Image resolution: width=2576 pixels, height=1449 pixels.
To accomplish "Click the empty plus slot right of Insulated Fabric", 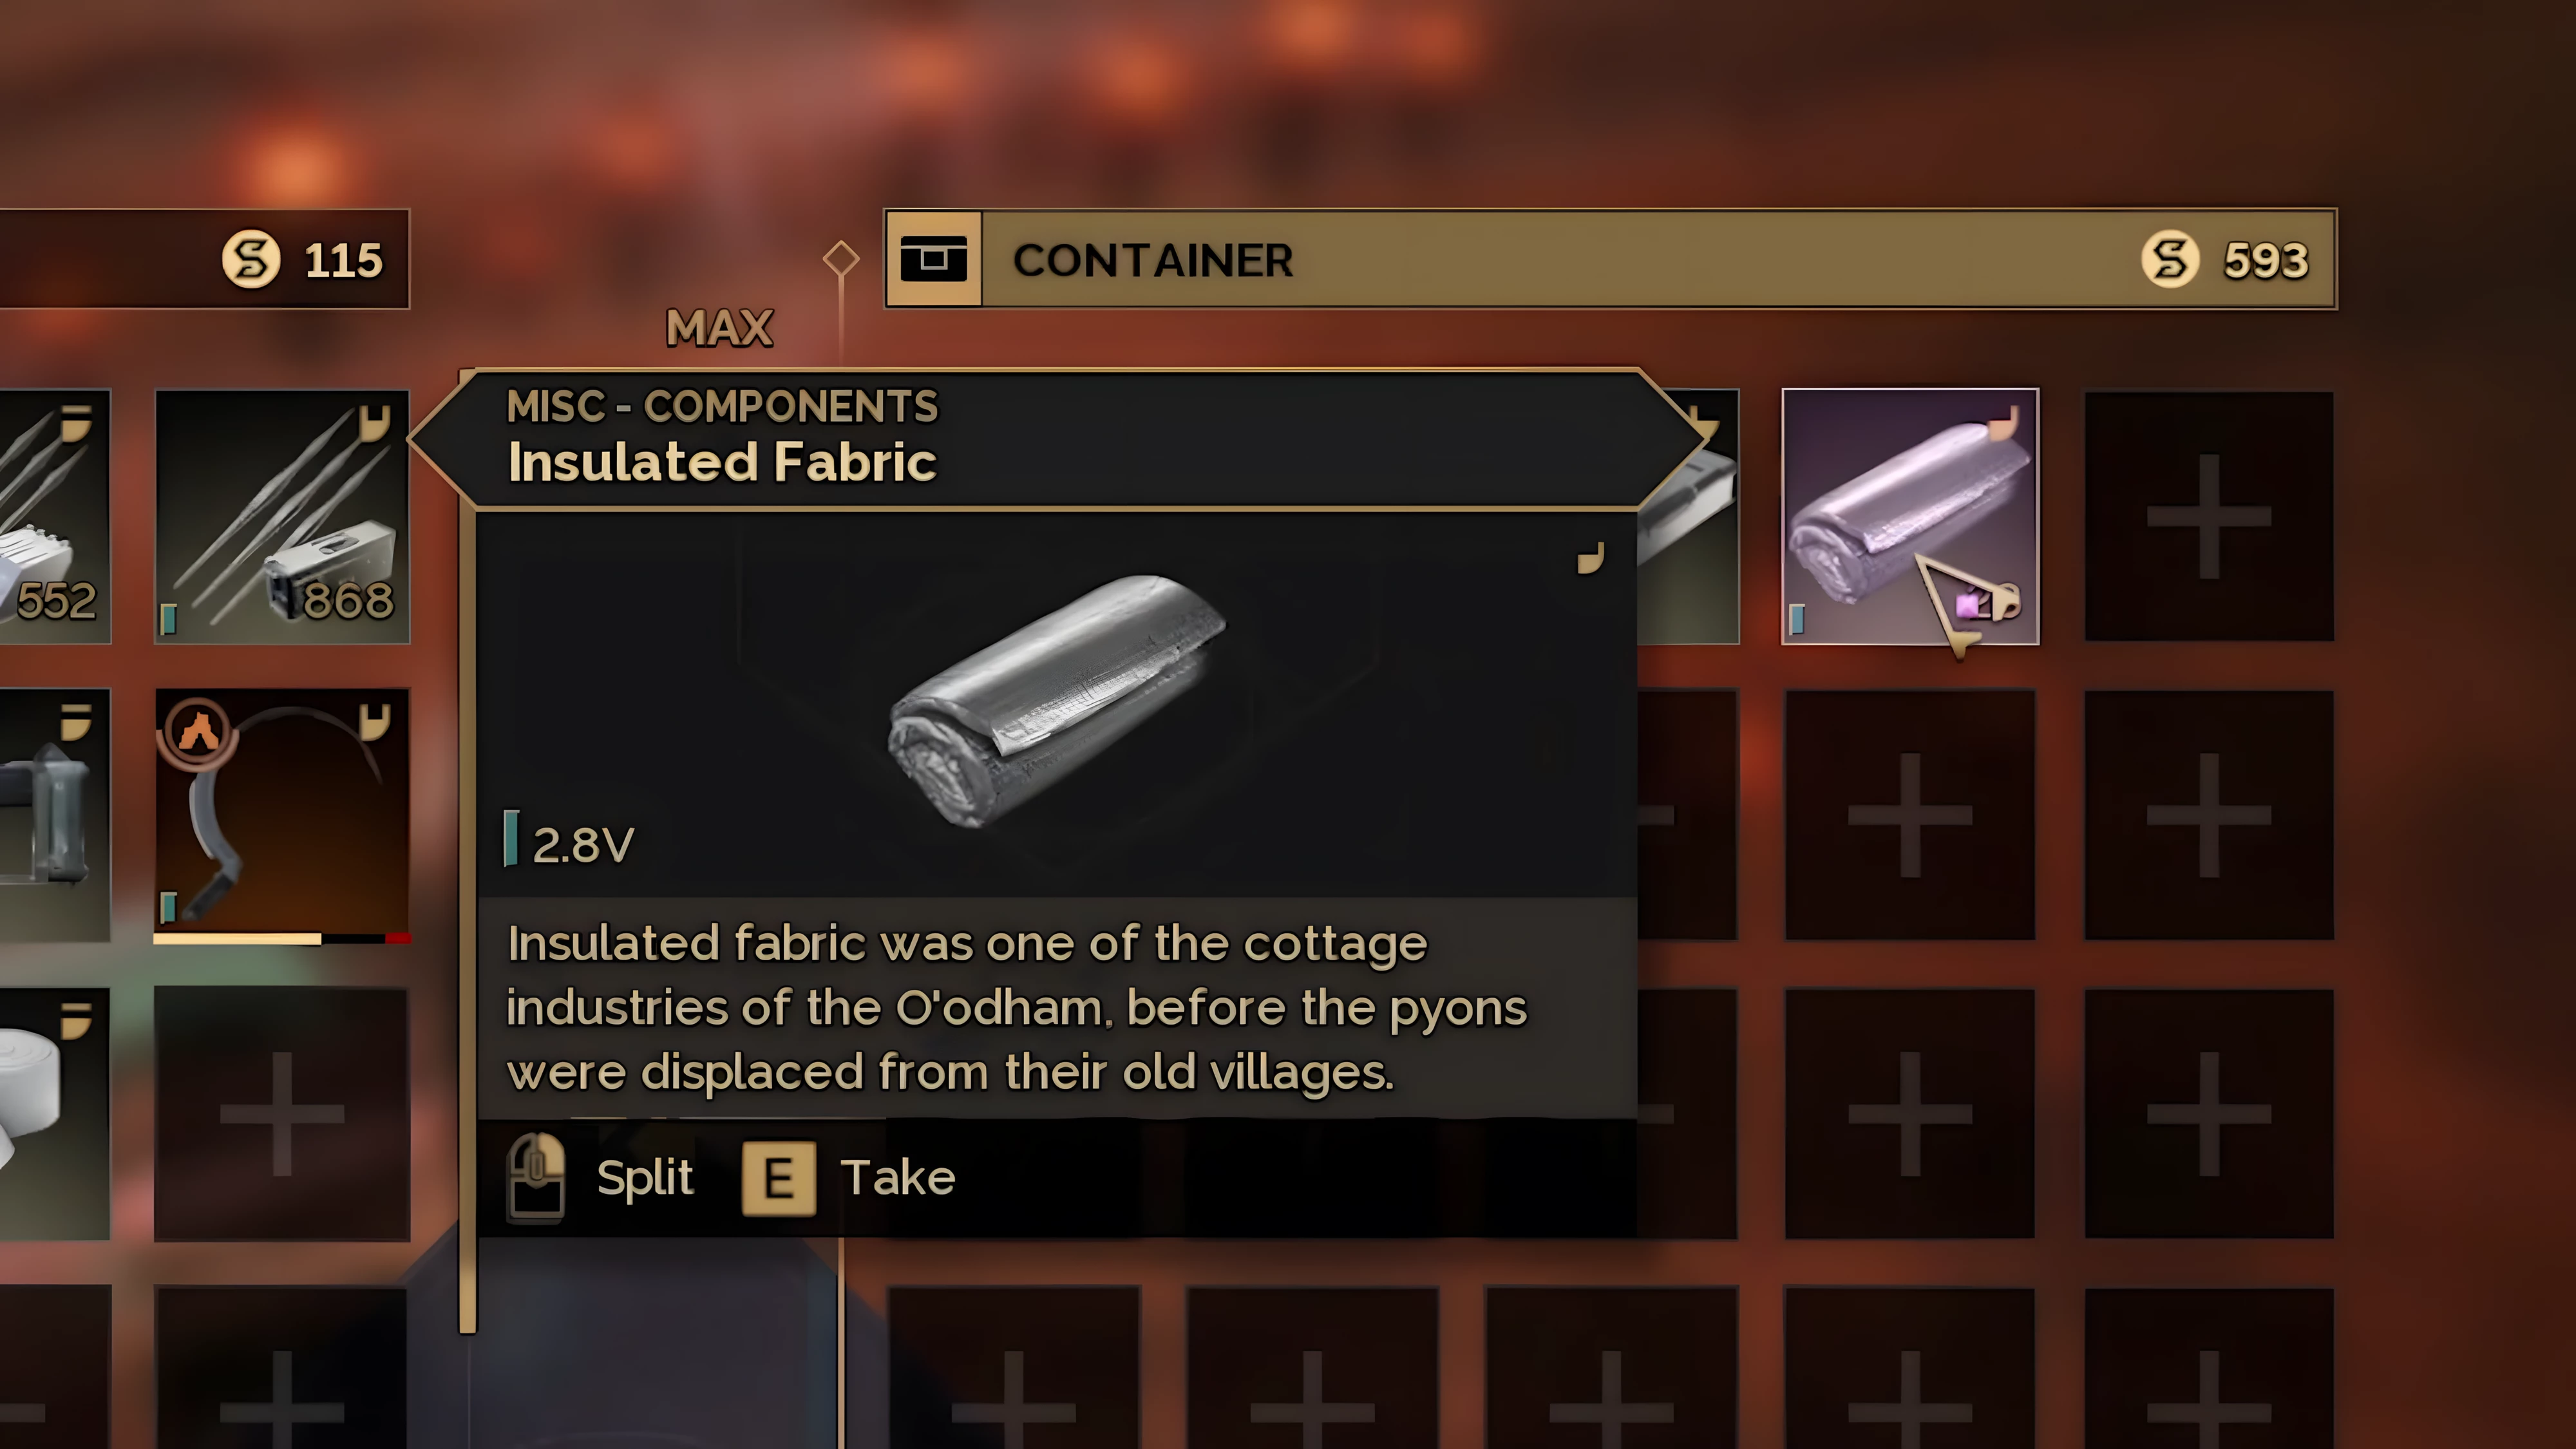I will [2209, 516].
